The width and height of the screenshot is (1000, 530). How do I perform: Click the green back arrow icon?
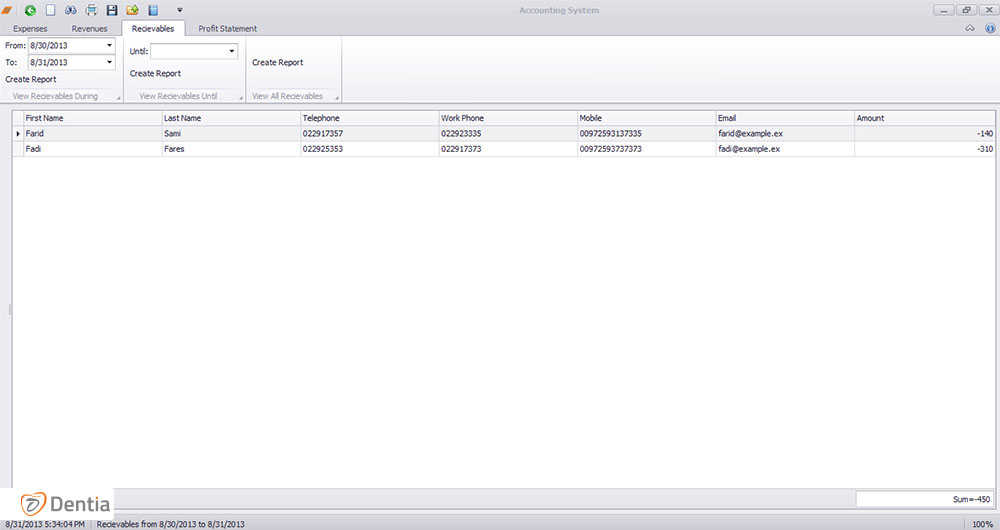click(31, 10)
